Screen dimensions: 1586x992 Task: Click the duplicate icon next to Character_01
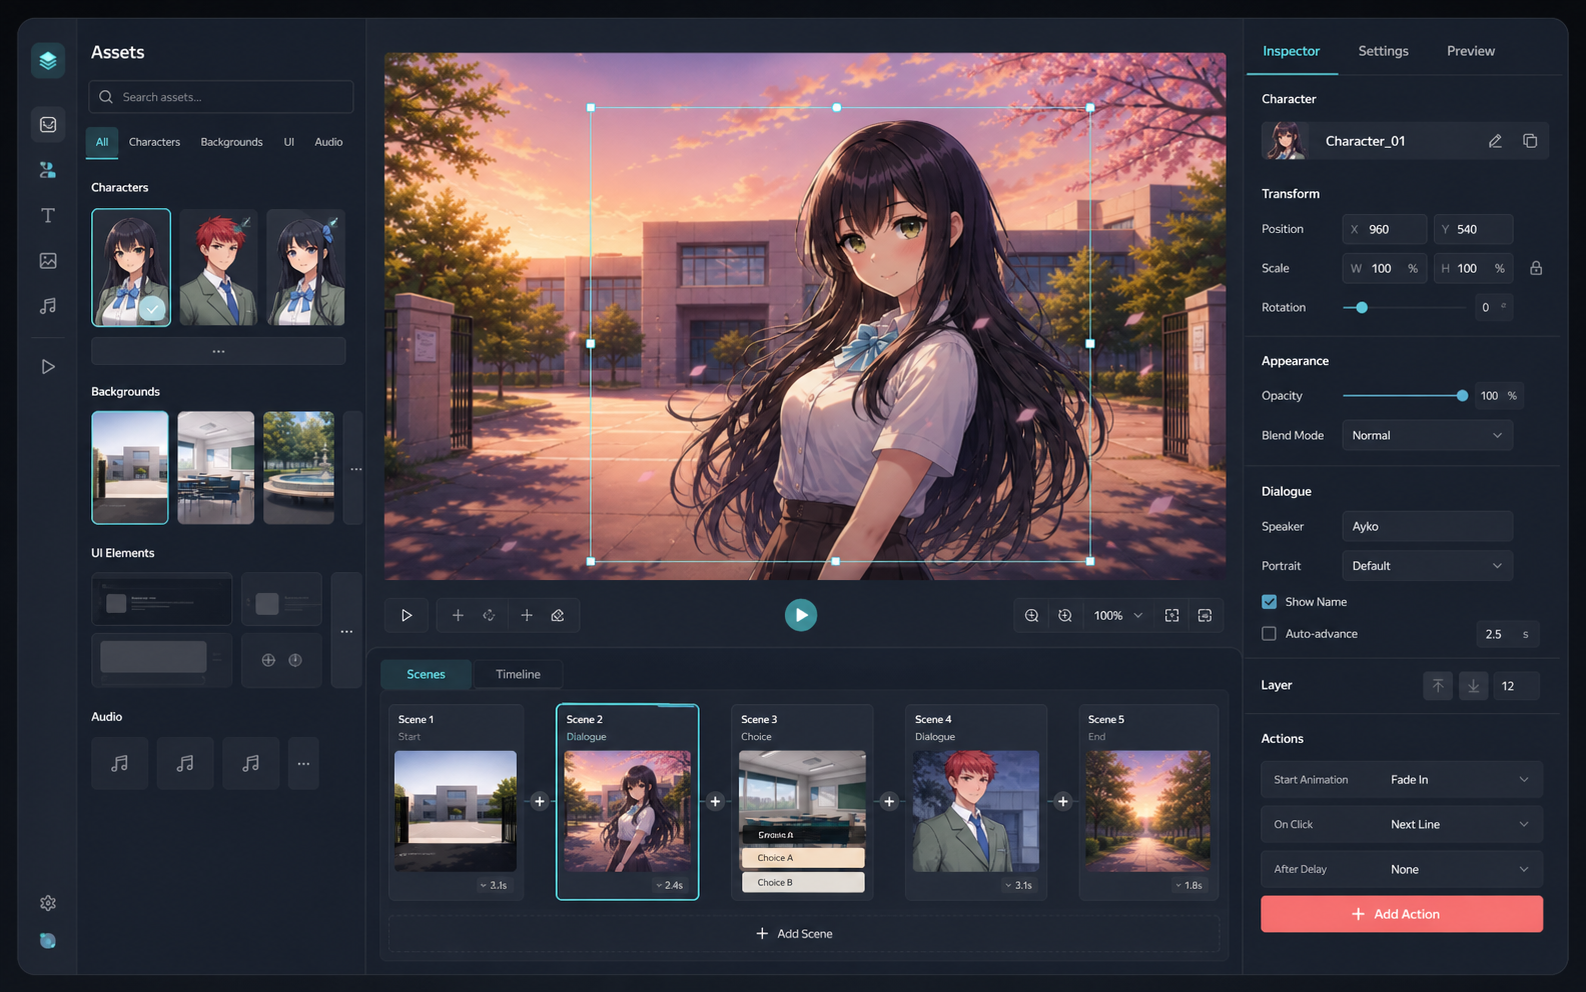coord(1530,141)
